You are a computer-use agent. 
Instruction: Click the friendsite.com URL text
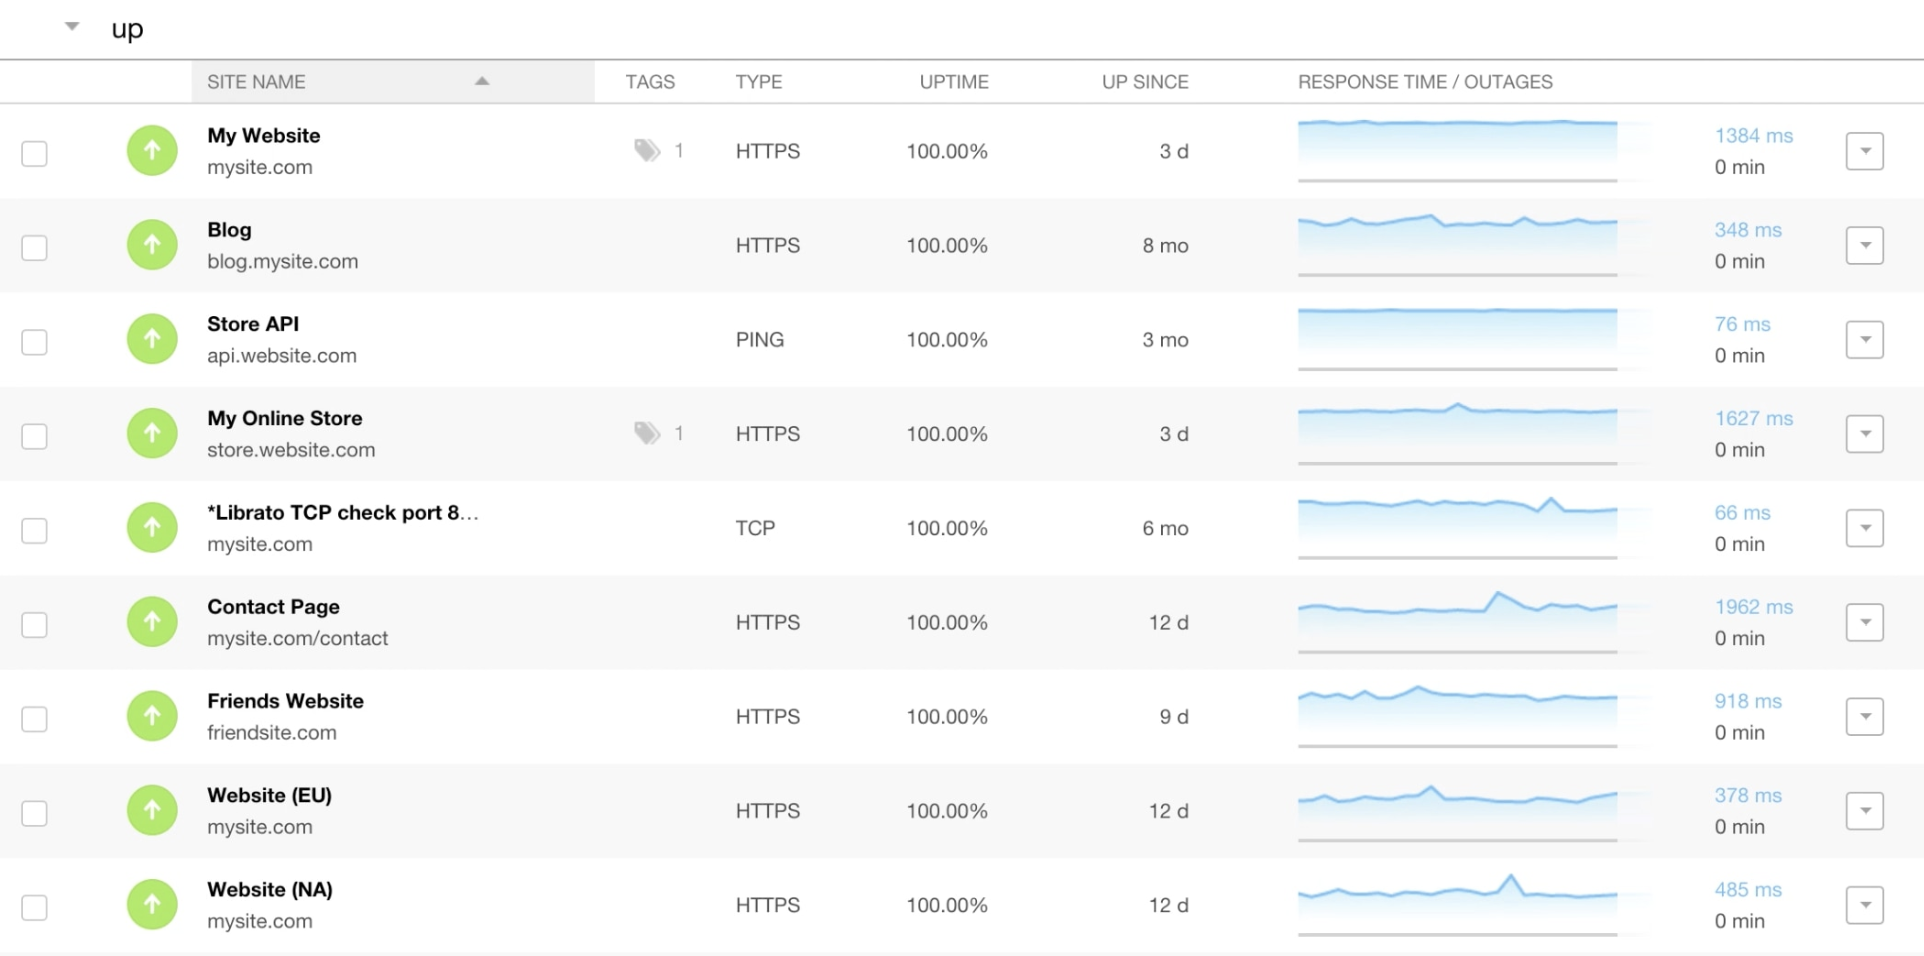[x=272, y=732]
